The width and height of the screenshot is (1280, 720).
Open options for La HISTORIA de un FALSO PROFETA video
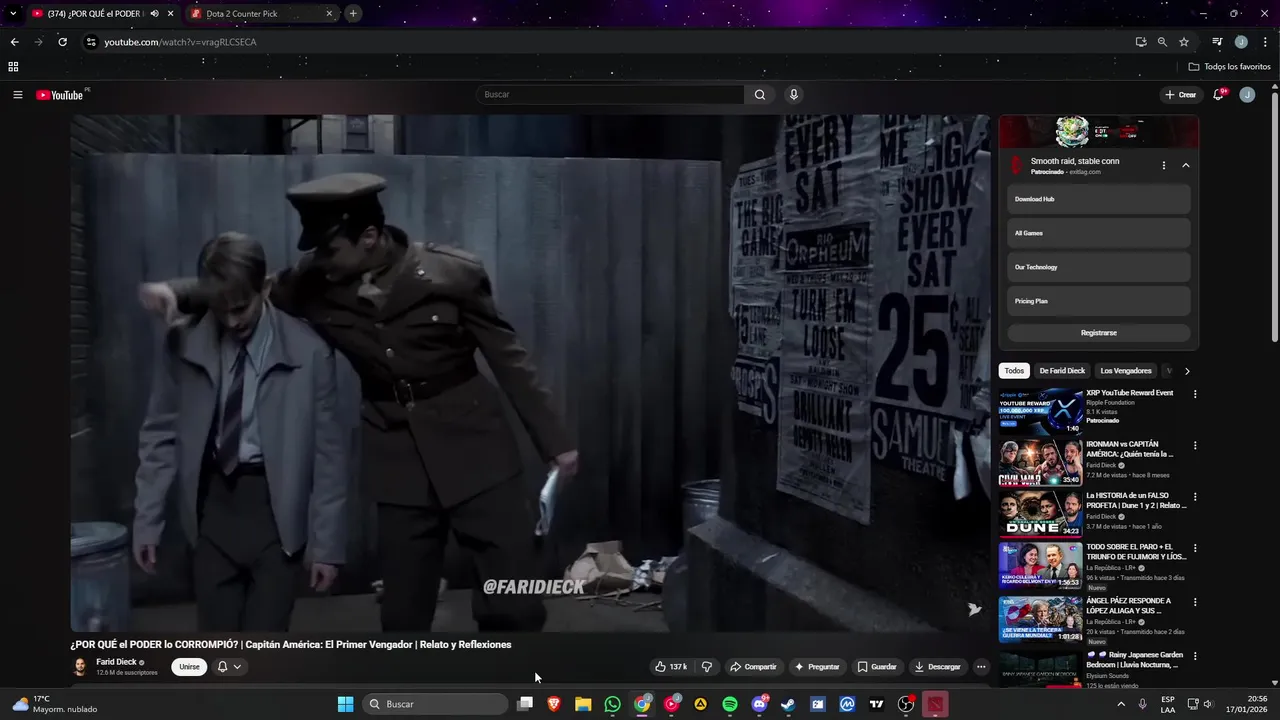click(1194, 496)
